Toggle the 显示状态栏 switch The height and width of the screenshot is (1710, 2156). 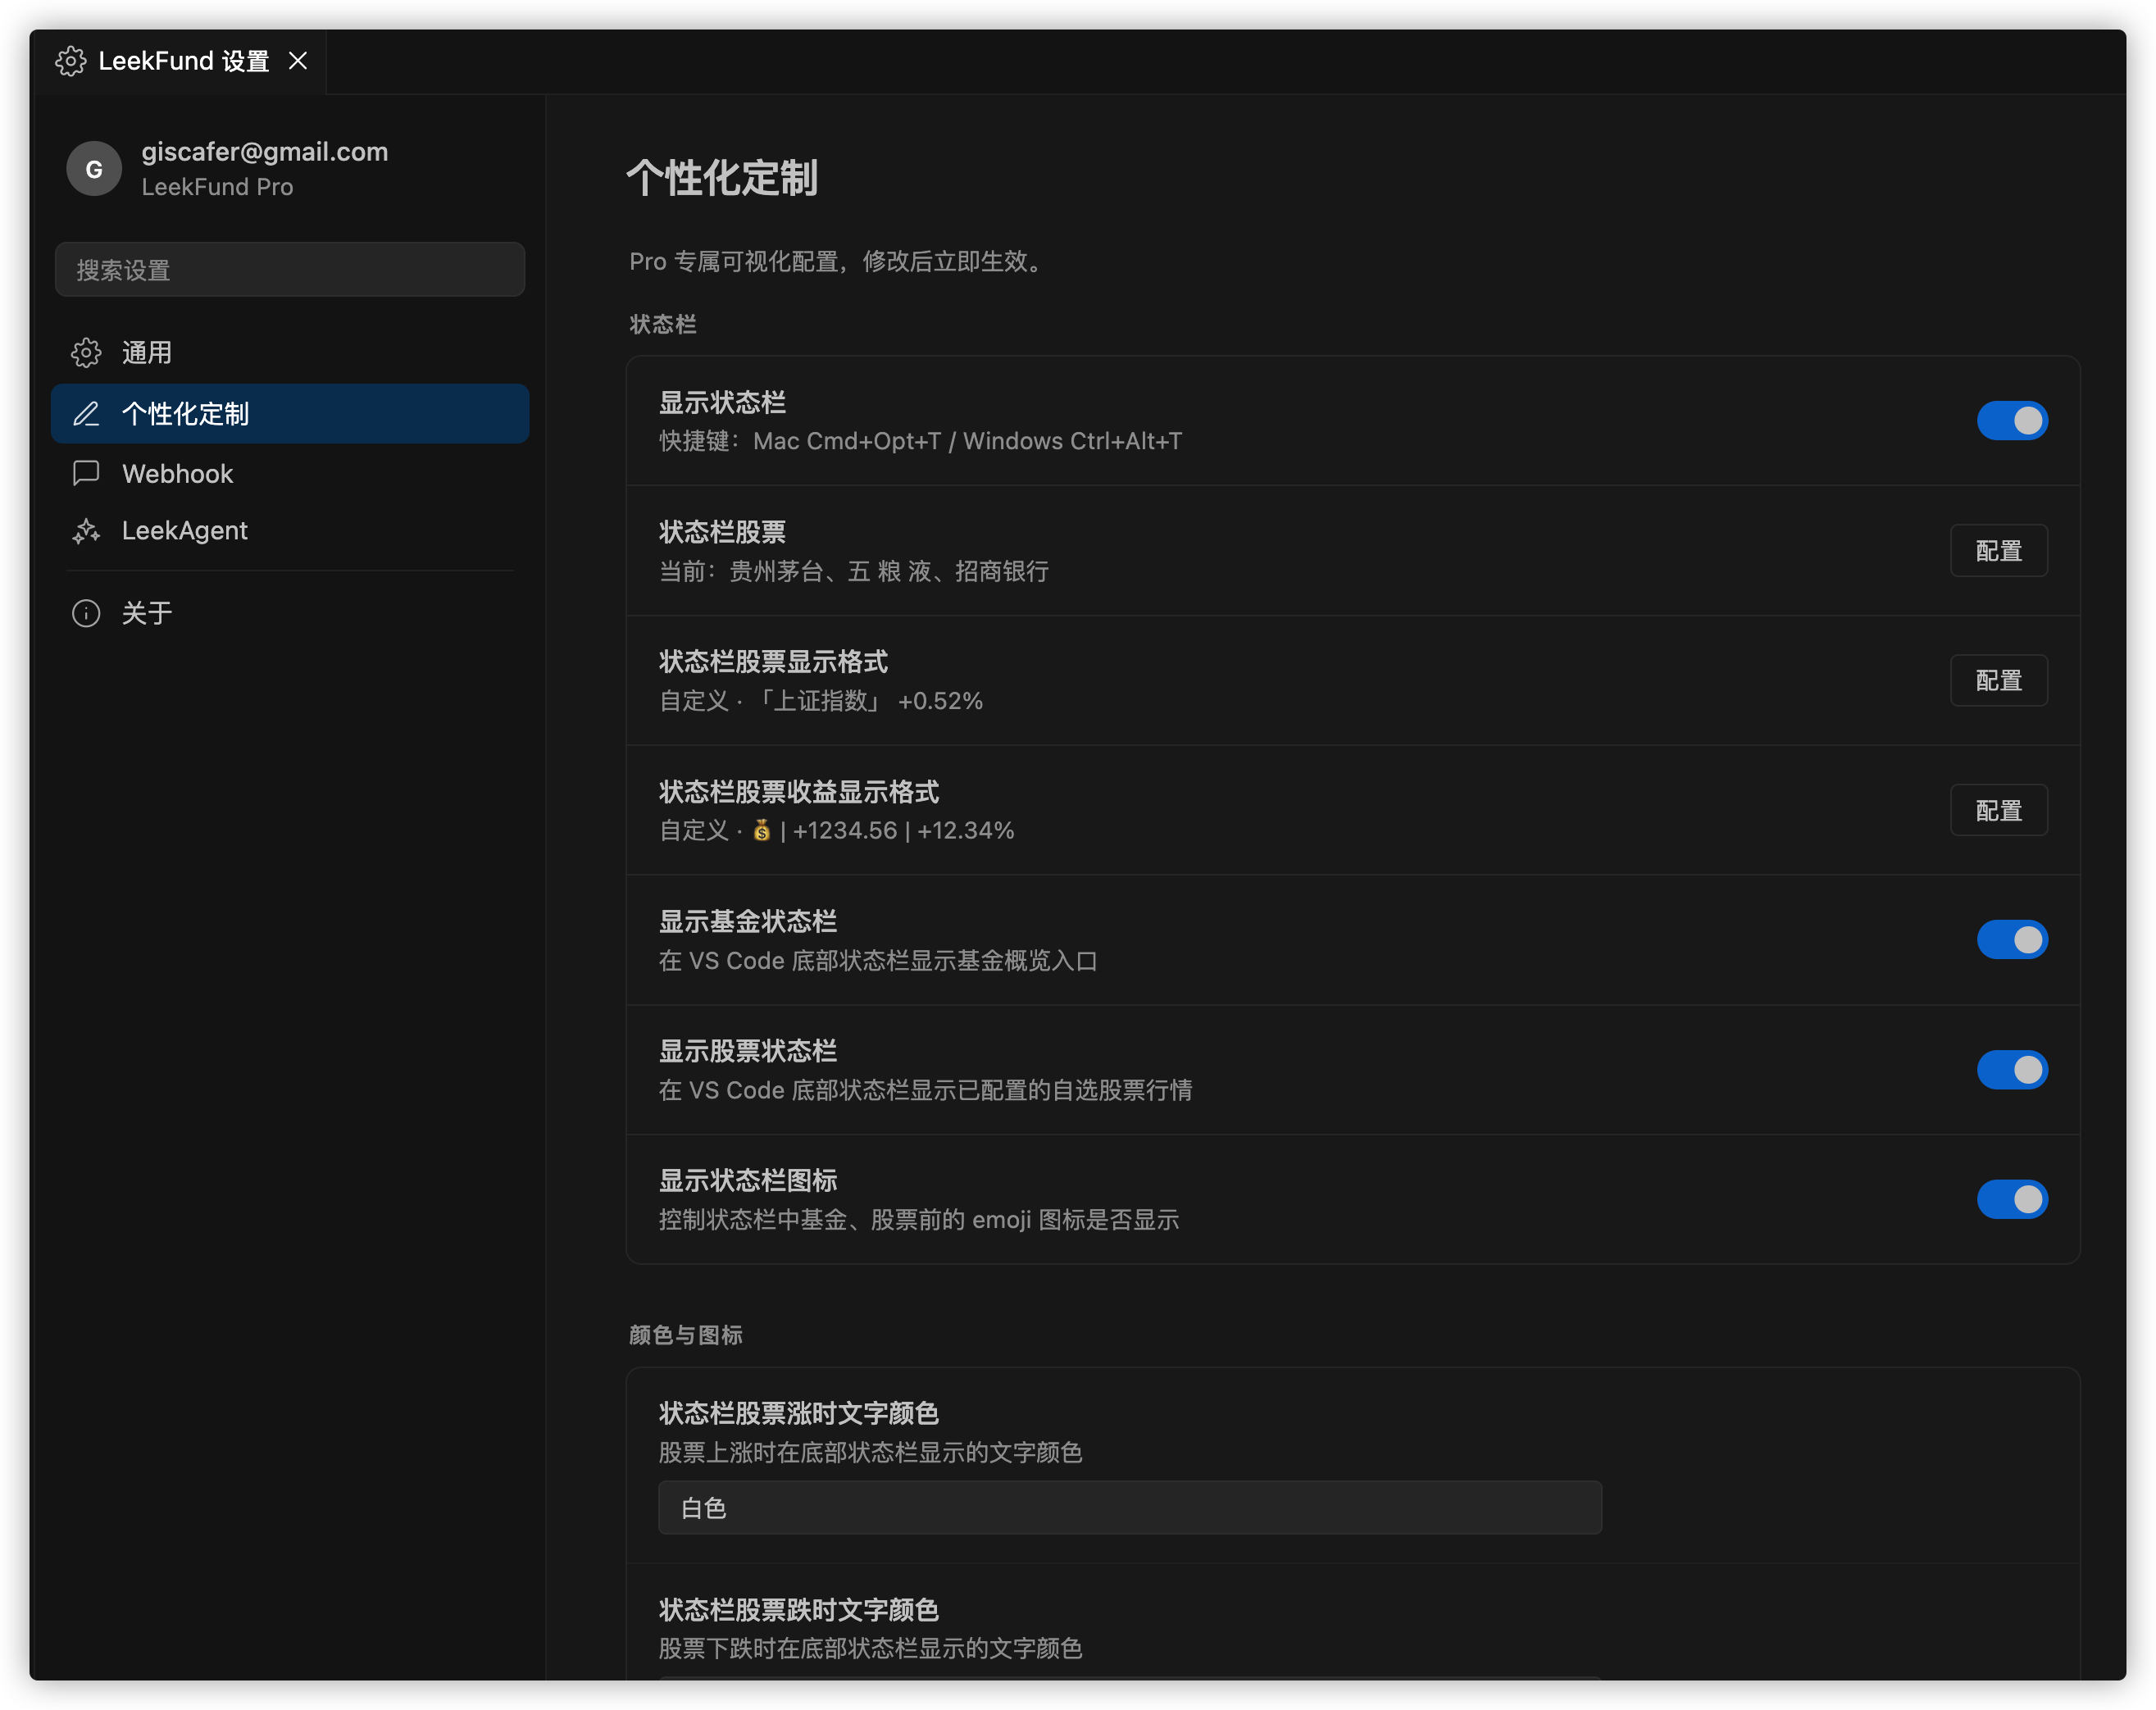(2012, 421)
